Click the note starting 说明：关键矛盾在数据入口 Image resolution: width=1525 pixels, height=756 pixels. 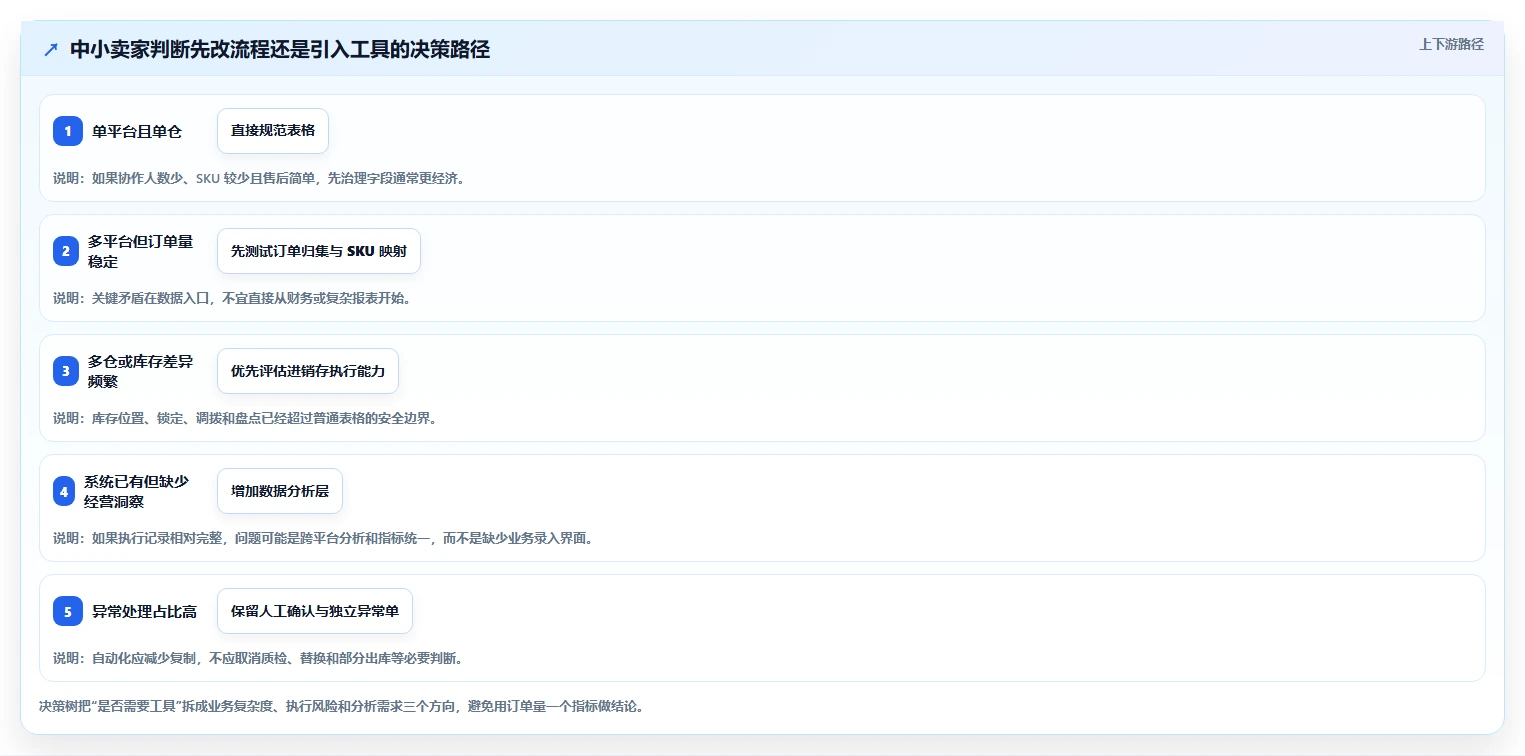click(232, 298)
